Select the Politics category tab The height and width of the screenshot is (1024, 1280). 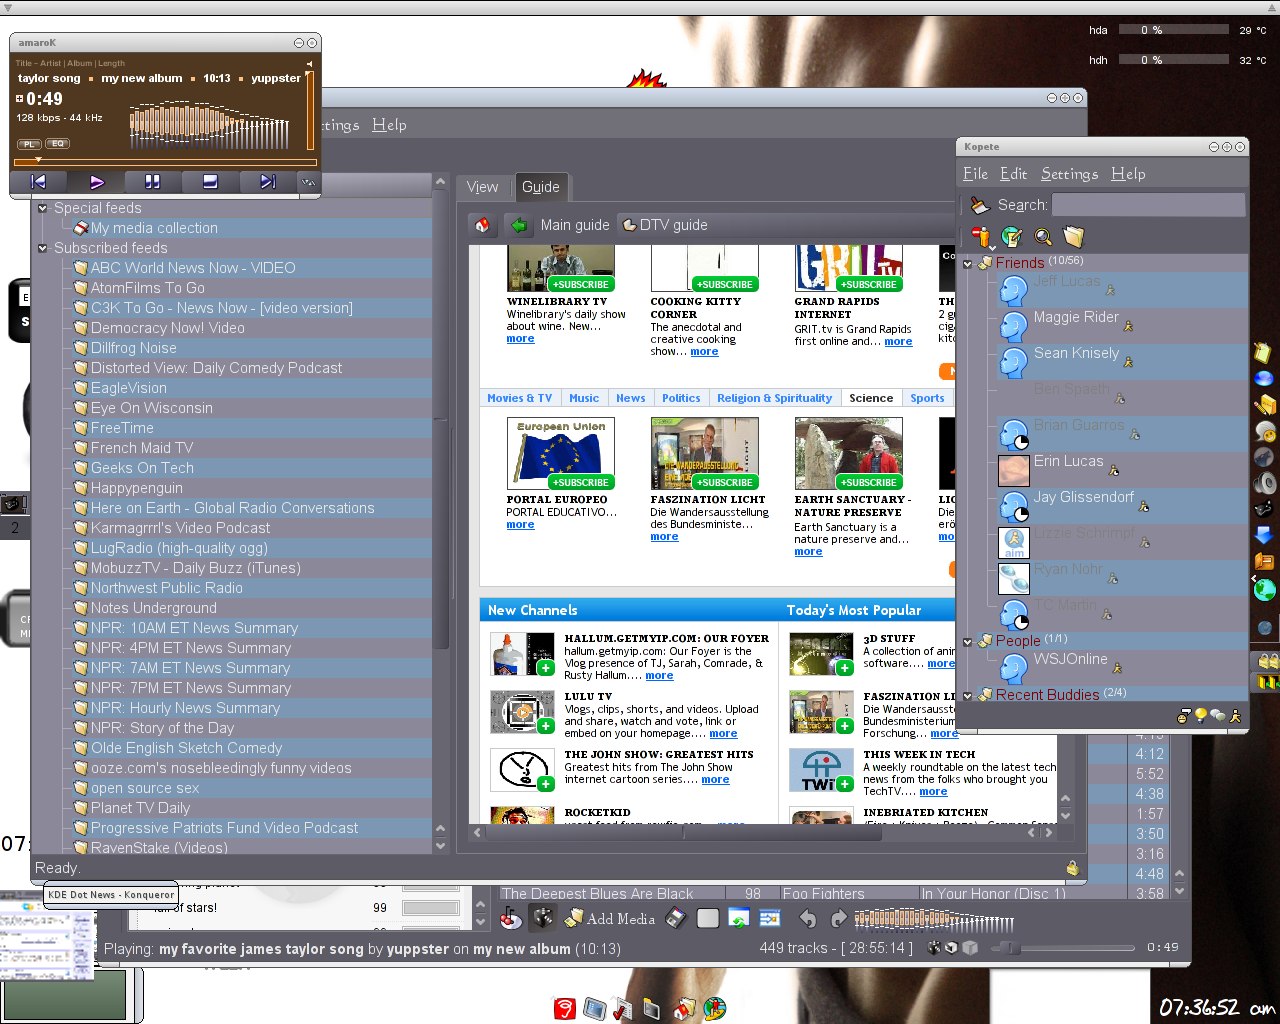(681, 398)
